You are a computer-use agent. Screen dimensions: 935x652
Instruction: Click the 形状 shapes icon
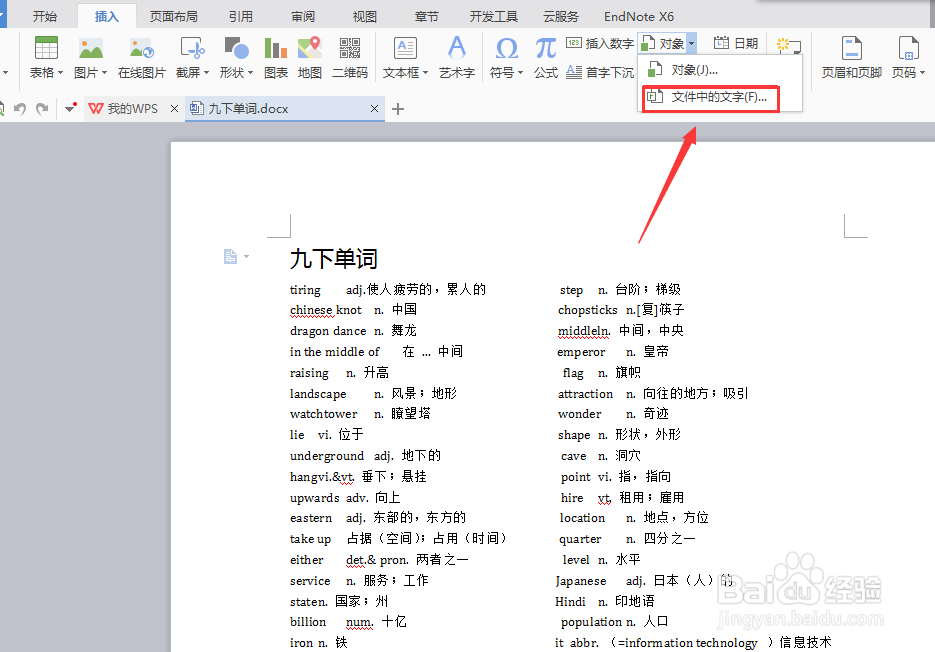pyautogui.click(x=236, y=48)
